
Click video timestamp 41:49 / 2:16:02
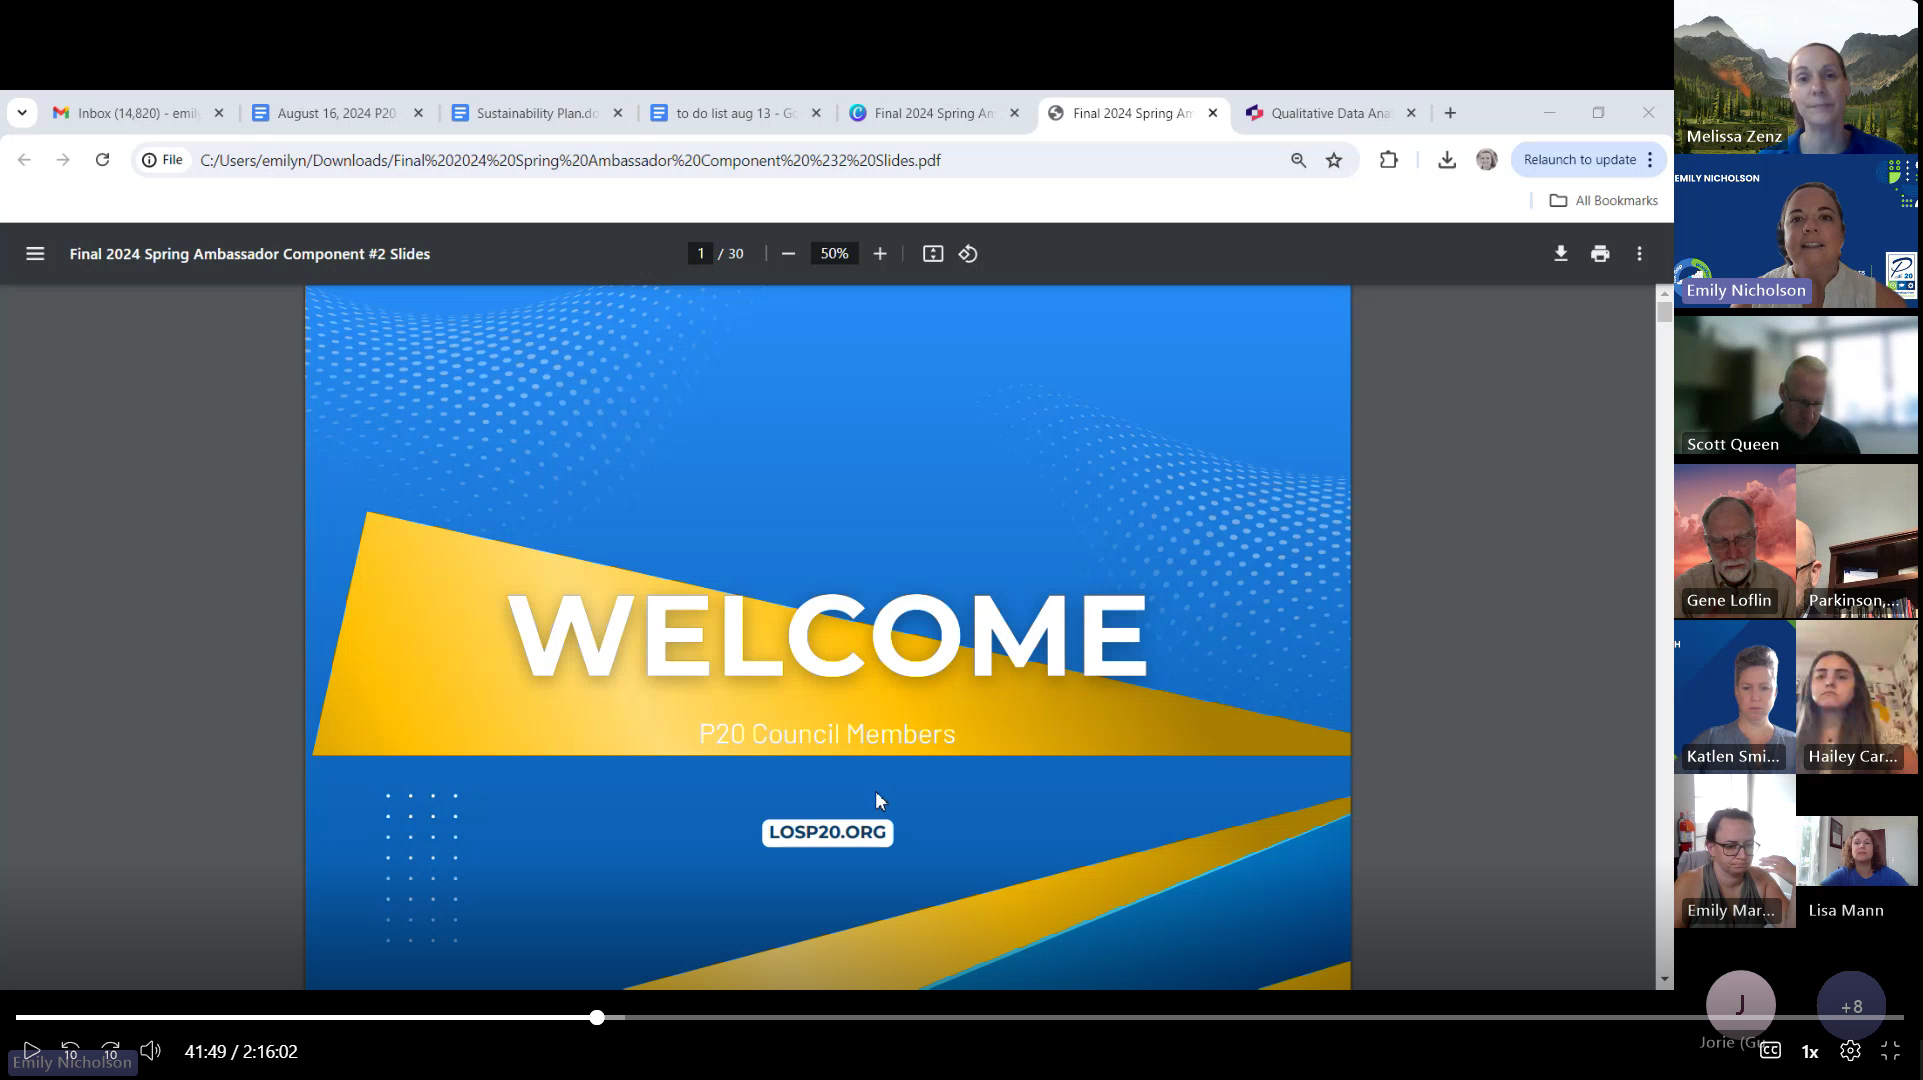pos(241,1052)
